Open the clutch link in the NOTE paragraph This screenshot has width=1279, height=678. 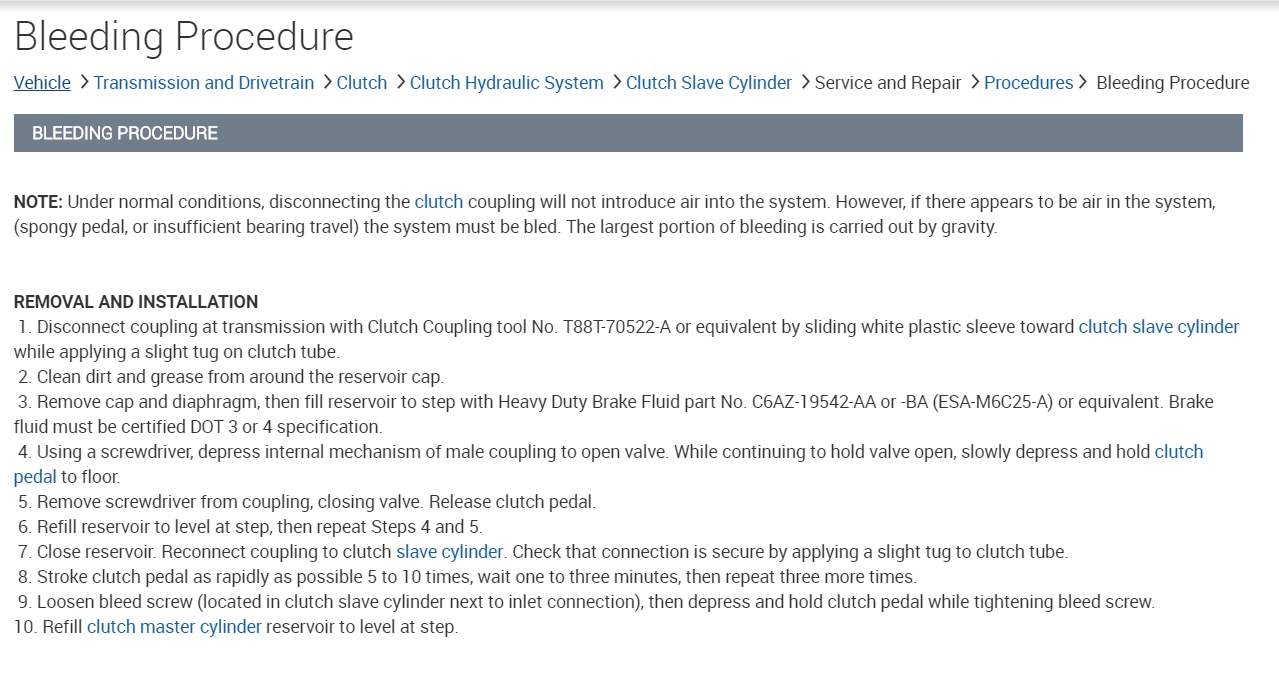(439, 202)
